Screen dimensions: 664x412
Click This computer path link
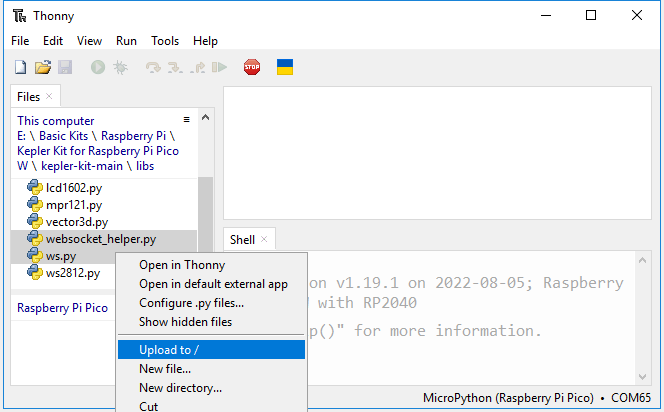[55, 121]
